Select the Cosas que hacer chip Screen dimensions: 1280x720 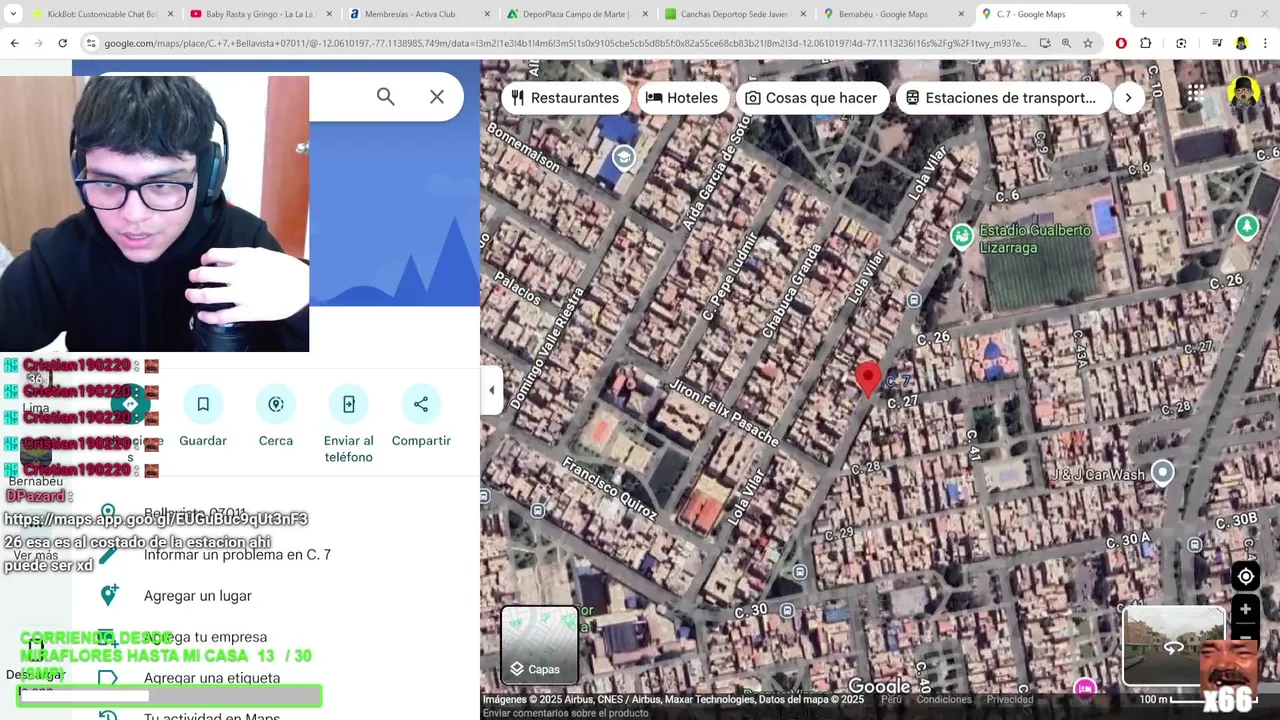click(811, 98)
